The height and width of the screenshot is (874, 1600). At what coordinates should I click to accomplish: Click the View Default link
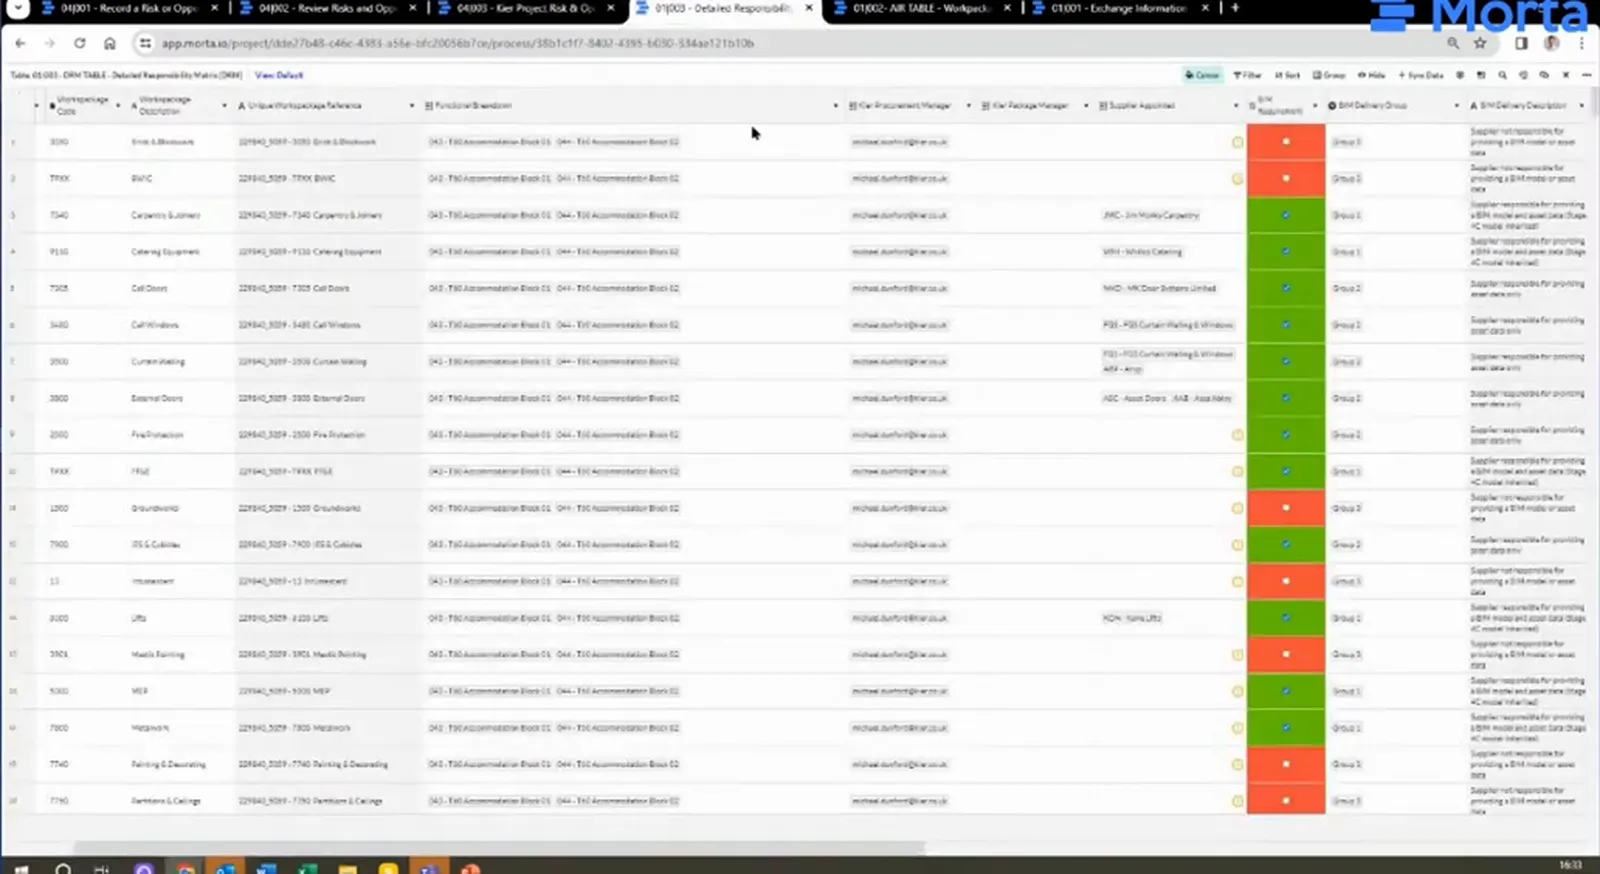[279, 75]
